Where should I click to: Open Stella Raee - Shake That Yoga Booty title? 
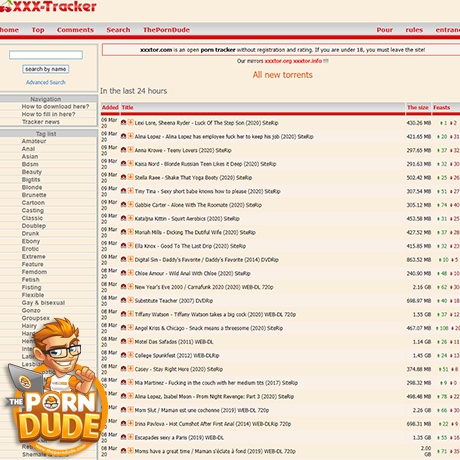point(193,178)
